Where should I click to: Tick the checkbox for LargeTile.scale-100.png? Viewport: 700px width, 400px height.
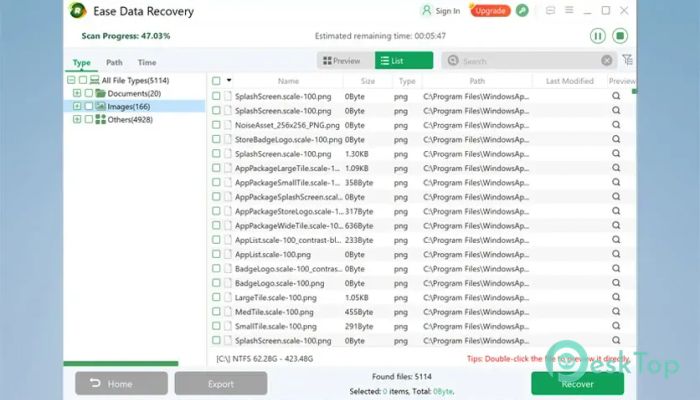(x=217, y=297)
